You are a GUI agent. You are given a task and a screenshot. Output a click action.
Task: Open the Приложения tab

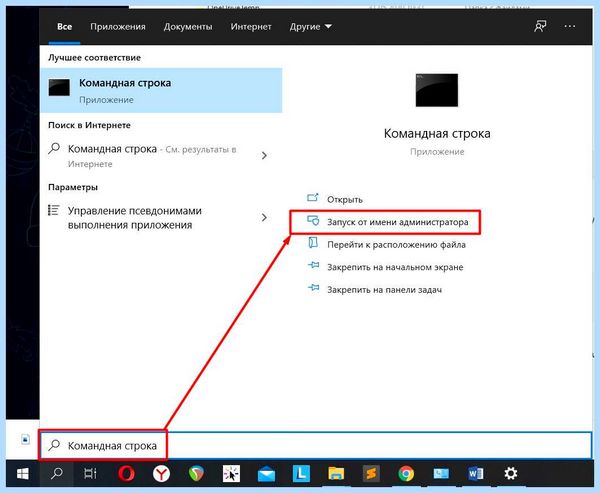click(x=118, y=27)
